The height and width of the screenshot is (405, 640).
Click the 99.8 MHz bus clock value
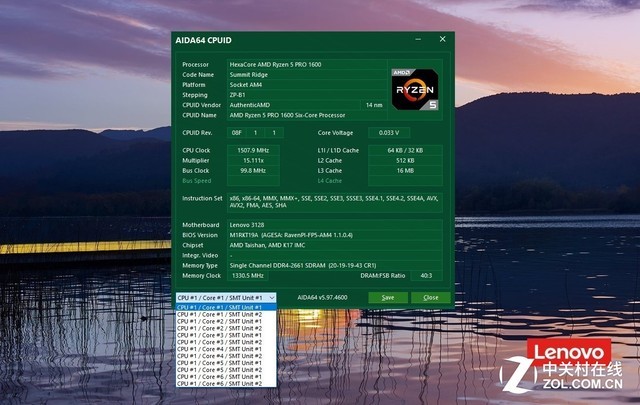(253, 171)
